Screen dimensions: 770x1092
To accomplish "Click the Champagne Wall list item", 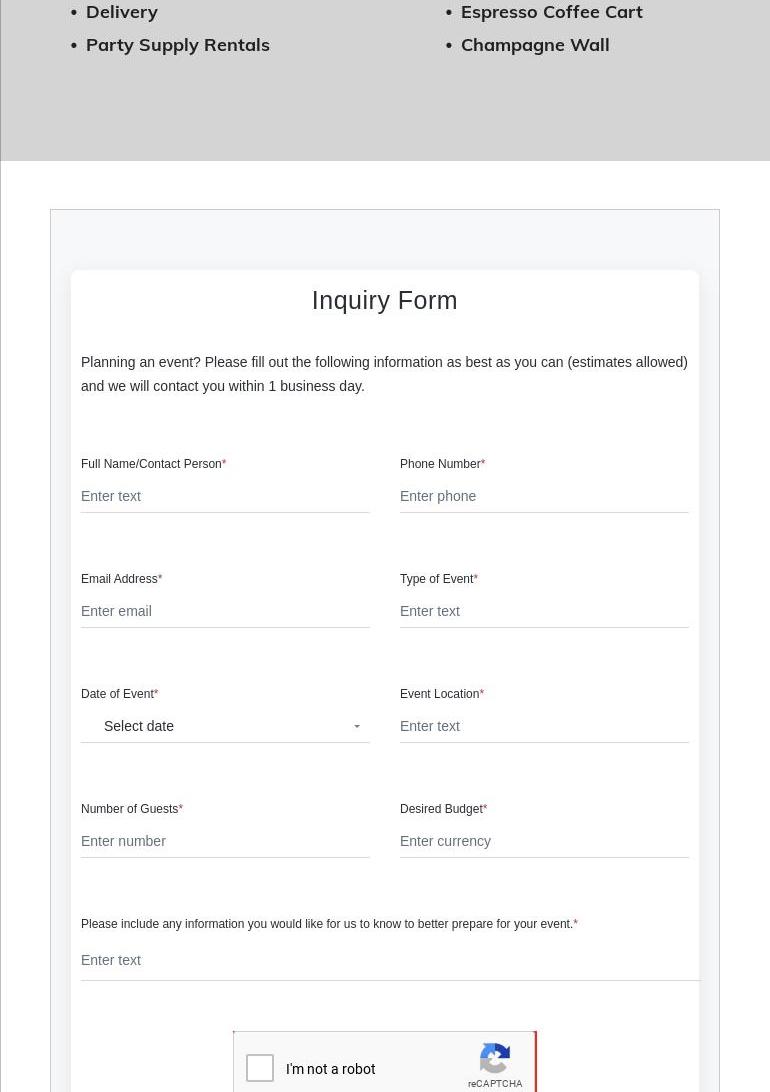I will coord(534,45).
